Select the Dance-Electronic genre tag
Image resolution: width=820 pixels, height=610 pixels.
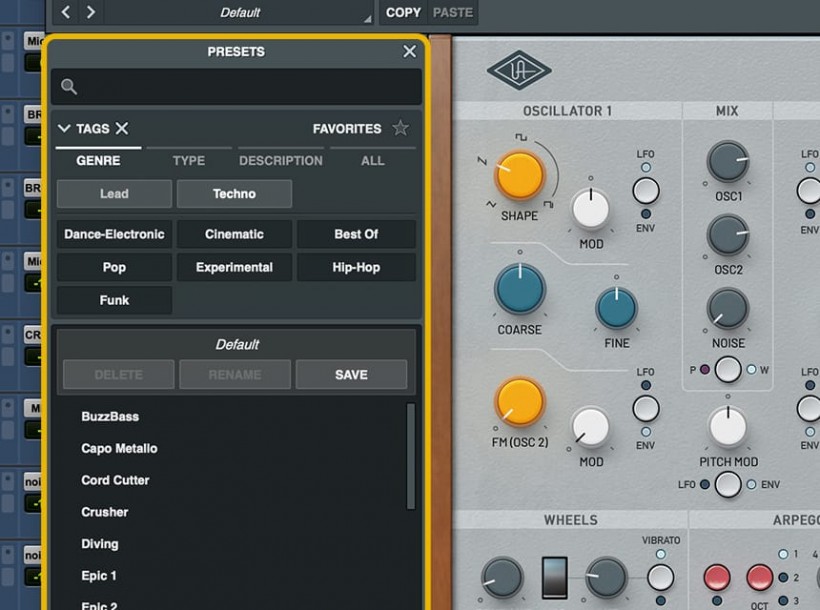114,234
